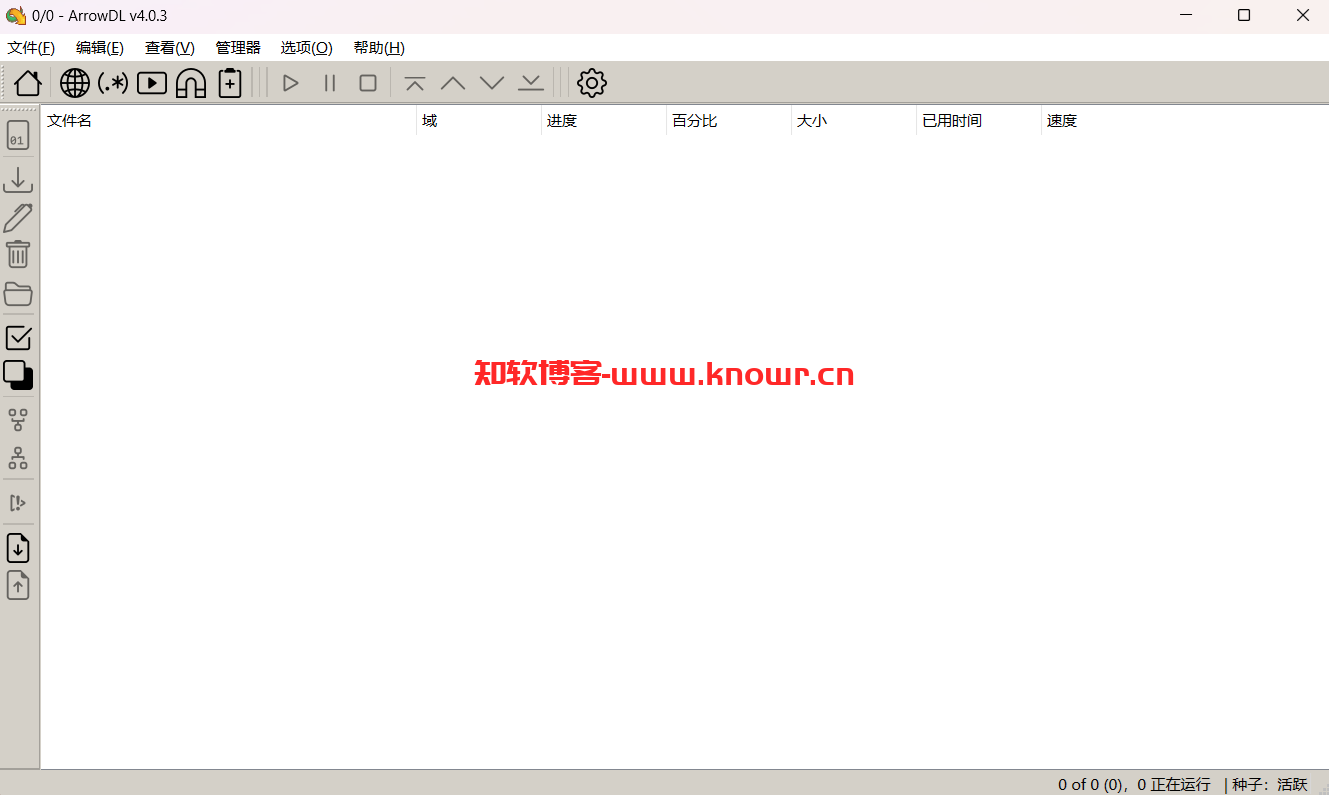The width and height of the screenshot is (1329, 795).
Task: Click the download arrow tray sidebar icon
Action: click(18, 179)
